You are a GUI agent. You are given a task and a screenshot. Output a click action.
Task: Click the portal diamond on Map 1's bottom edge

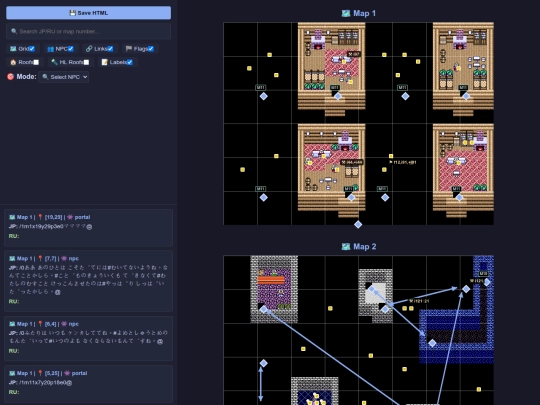(x=358, y=225)
